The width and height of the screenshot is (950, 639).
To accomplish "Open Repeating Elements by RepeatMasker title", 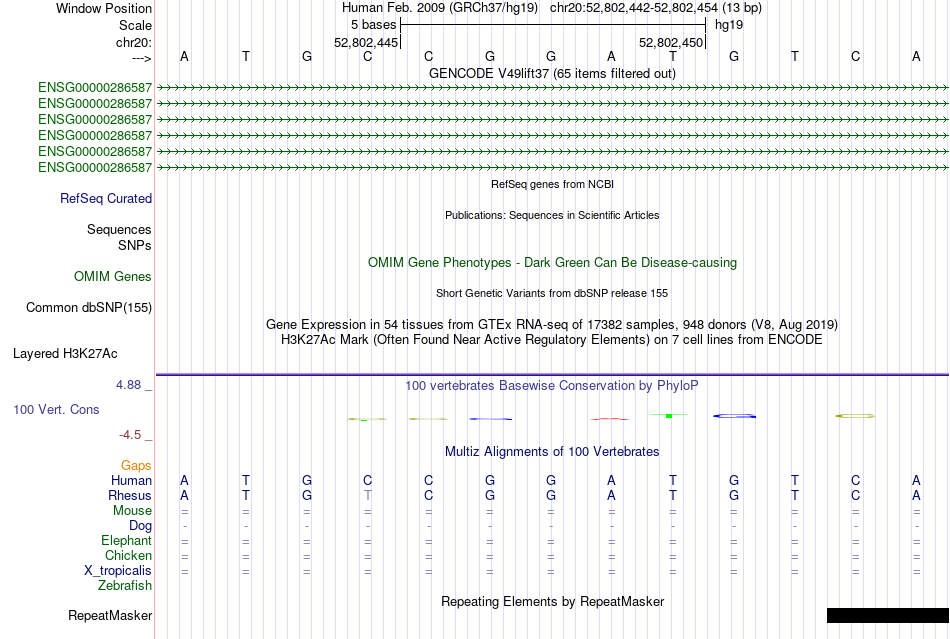I will click(x=552, y=602).
